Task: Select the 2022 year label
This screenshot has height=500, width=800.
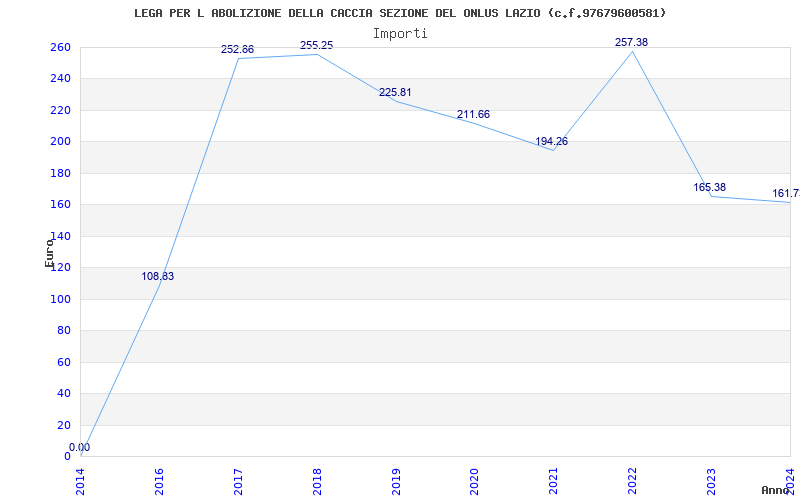Action: [x=632, y=482]
